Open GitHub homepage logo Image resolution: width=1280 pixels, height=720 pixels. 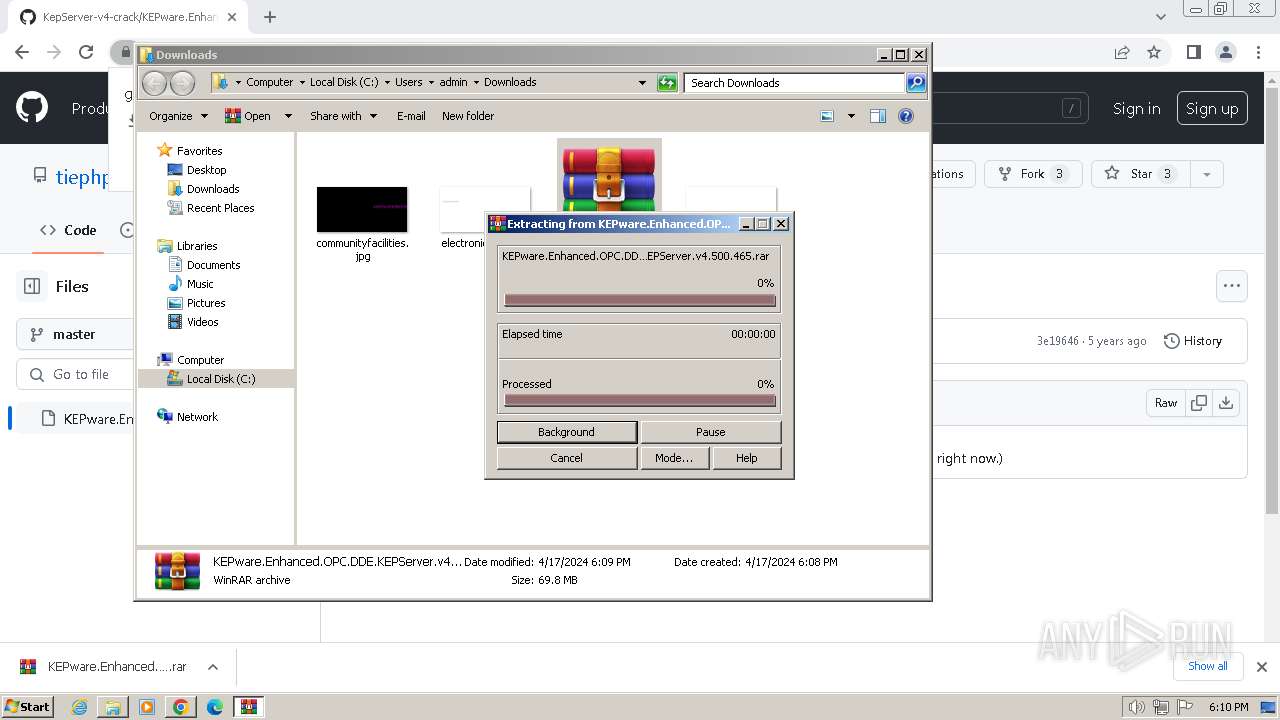pos(32,108)
